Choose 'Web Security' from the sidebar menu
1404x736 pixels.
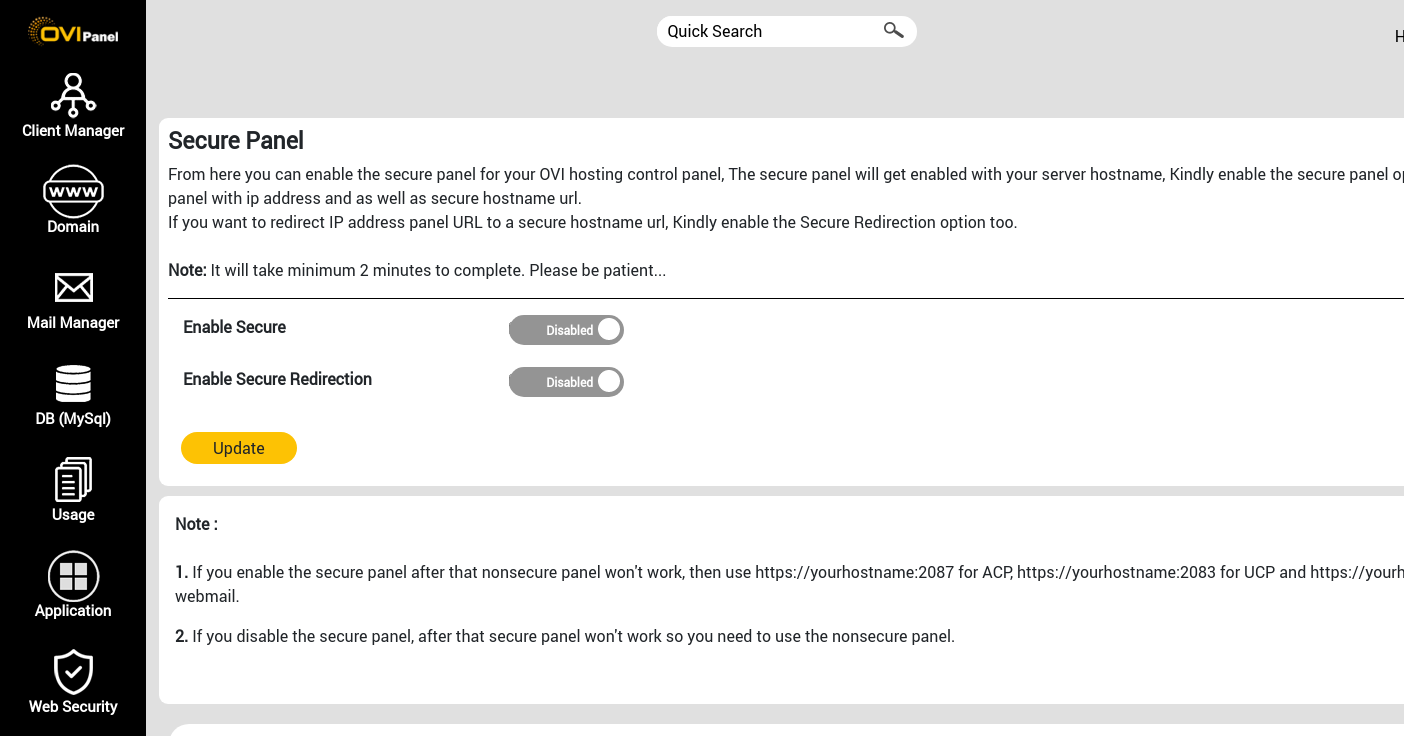tap(73, 706)
